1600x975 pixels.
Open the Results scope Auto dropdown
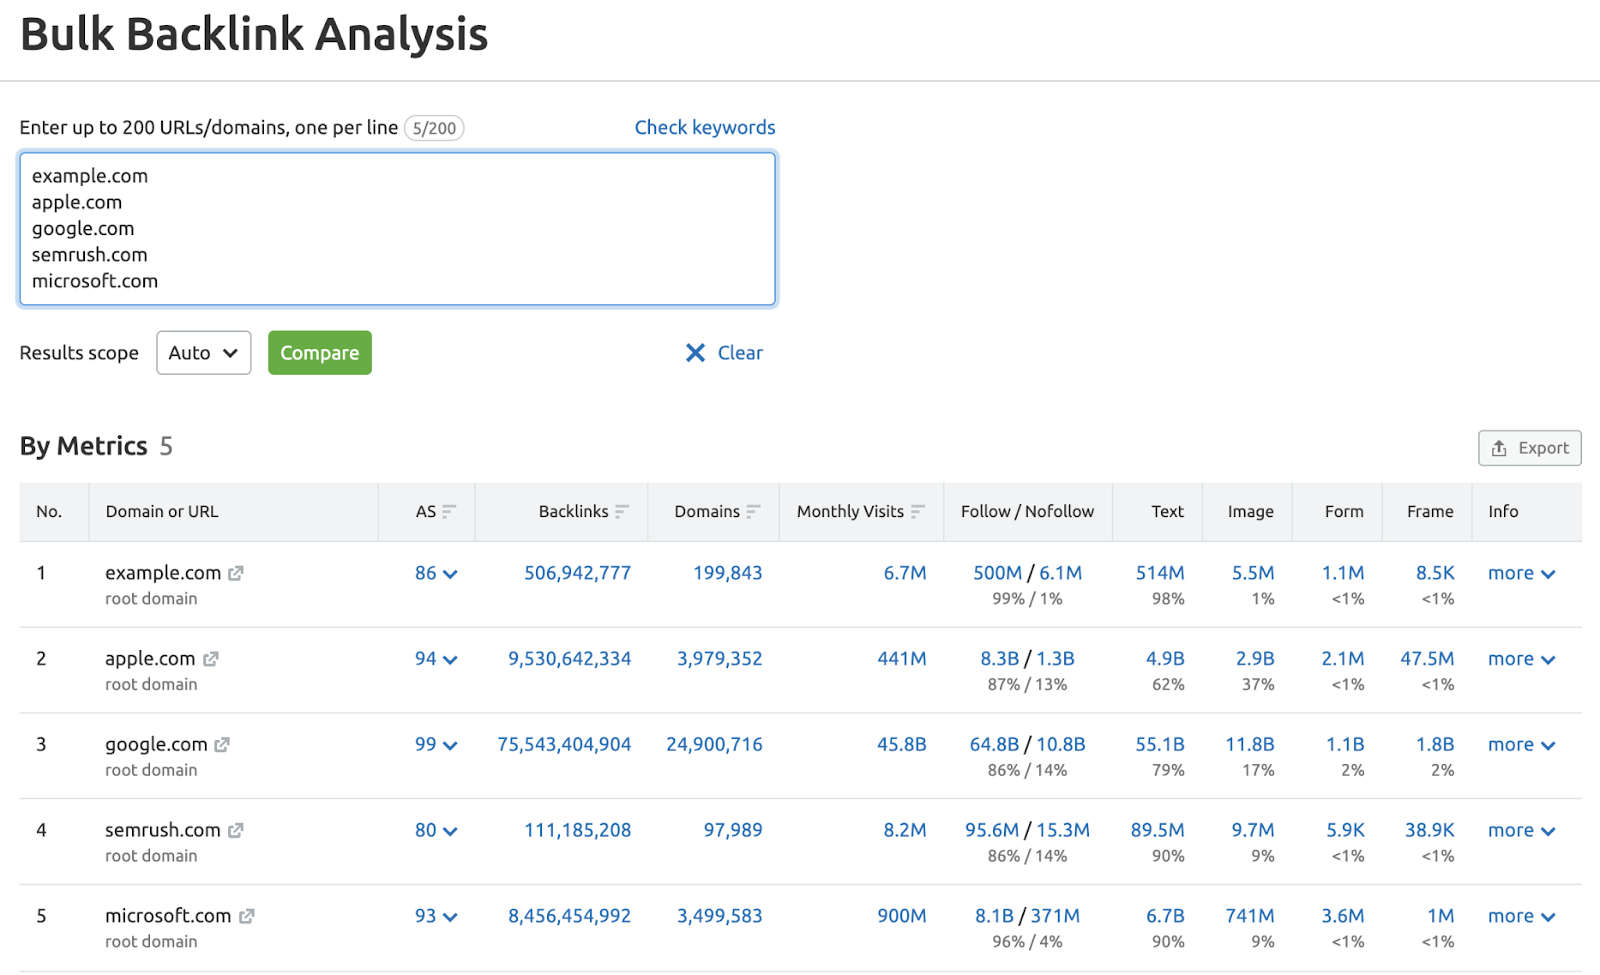click(x=204, y=353)
